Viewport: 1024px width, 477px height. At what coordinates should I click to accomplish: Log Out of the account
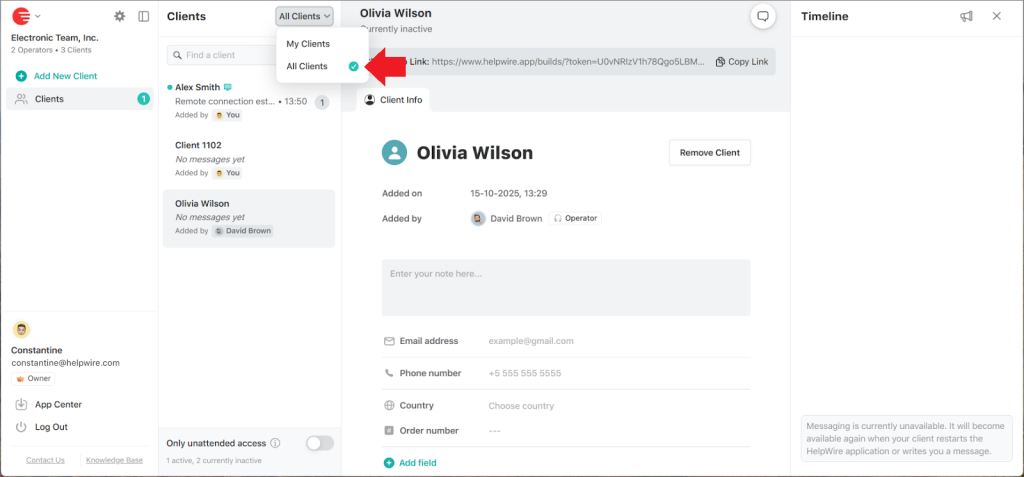coord(42,427)
